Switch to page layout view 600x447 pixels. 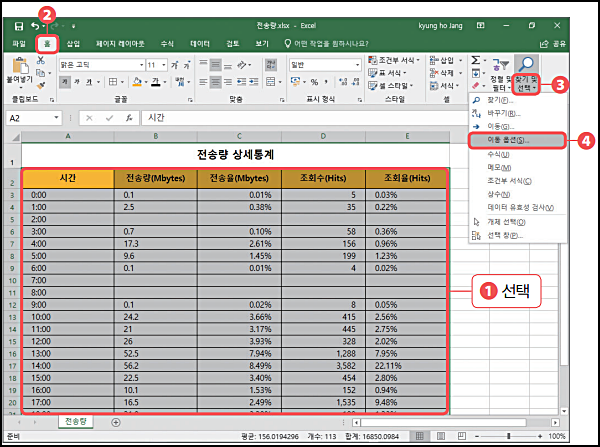441,436
